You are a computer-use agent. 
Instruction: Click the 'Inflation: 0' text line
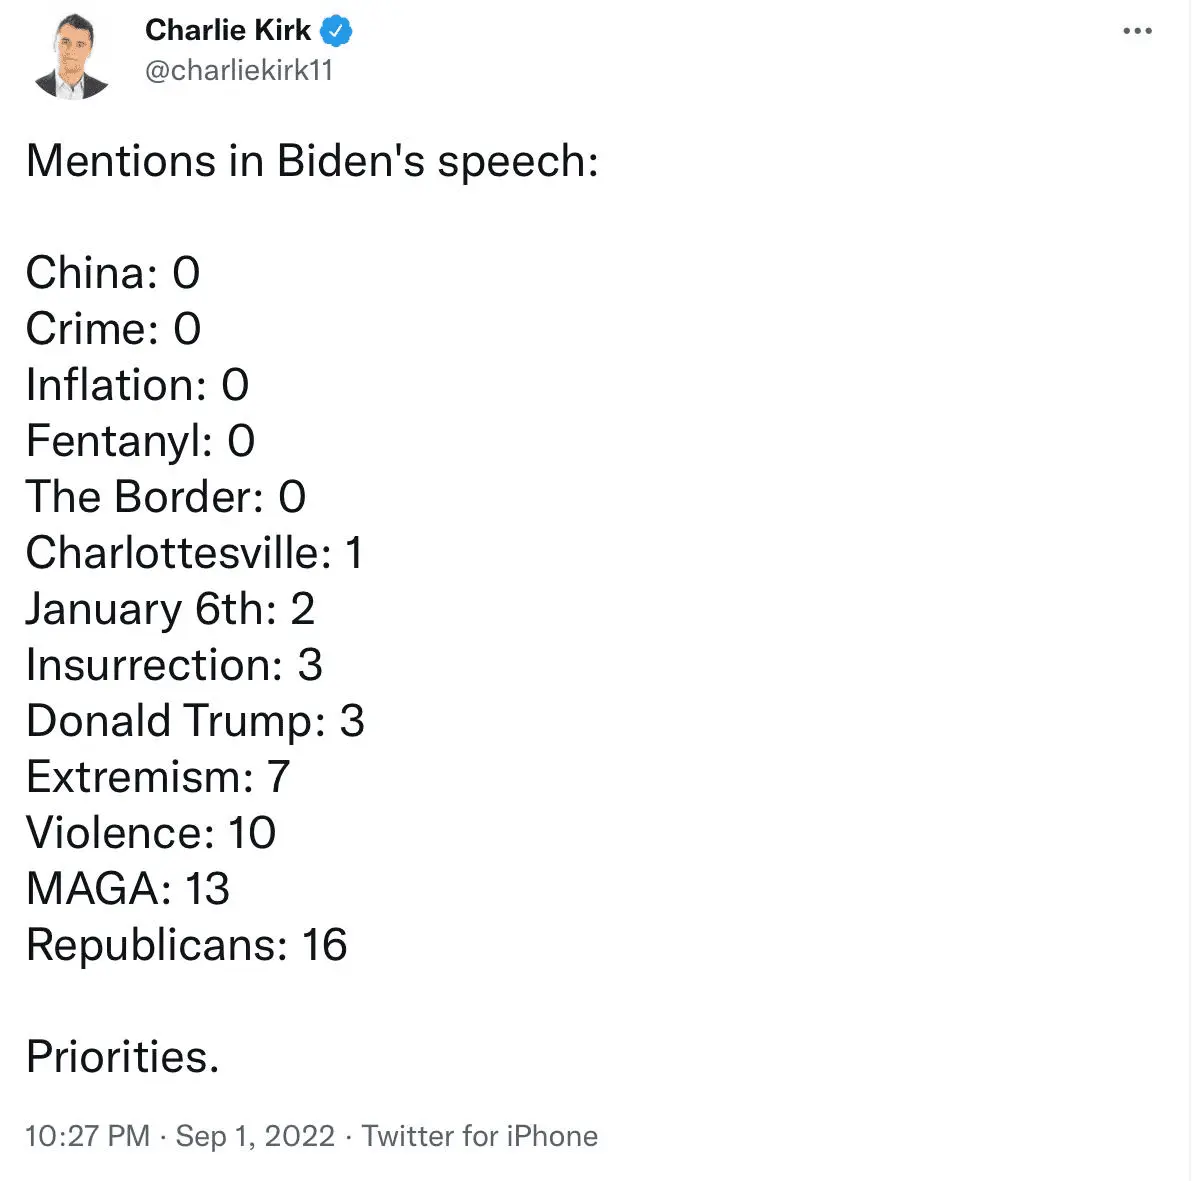(x=137, y=385)
